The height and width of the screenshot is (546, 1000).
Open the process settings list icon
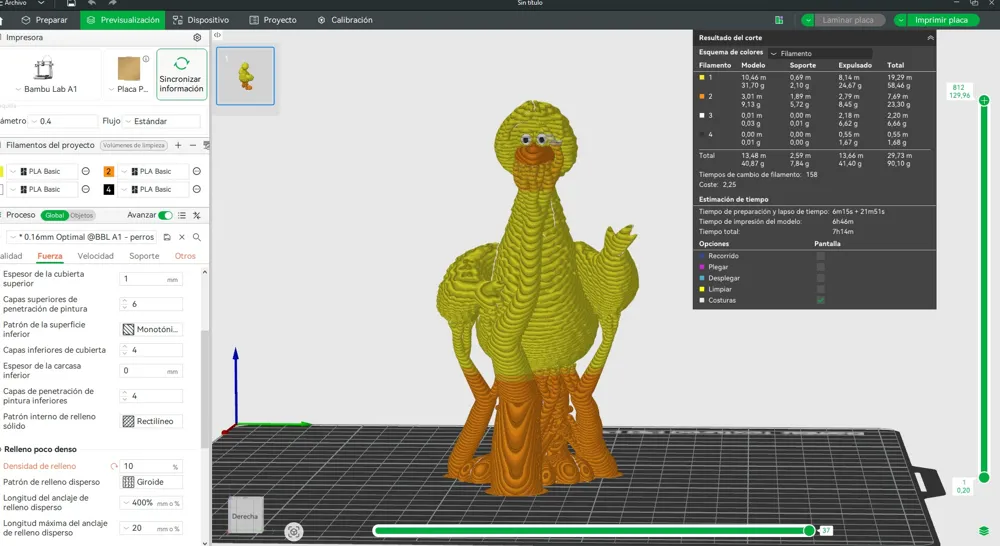pos(182,216)
